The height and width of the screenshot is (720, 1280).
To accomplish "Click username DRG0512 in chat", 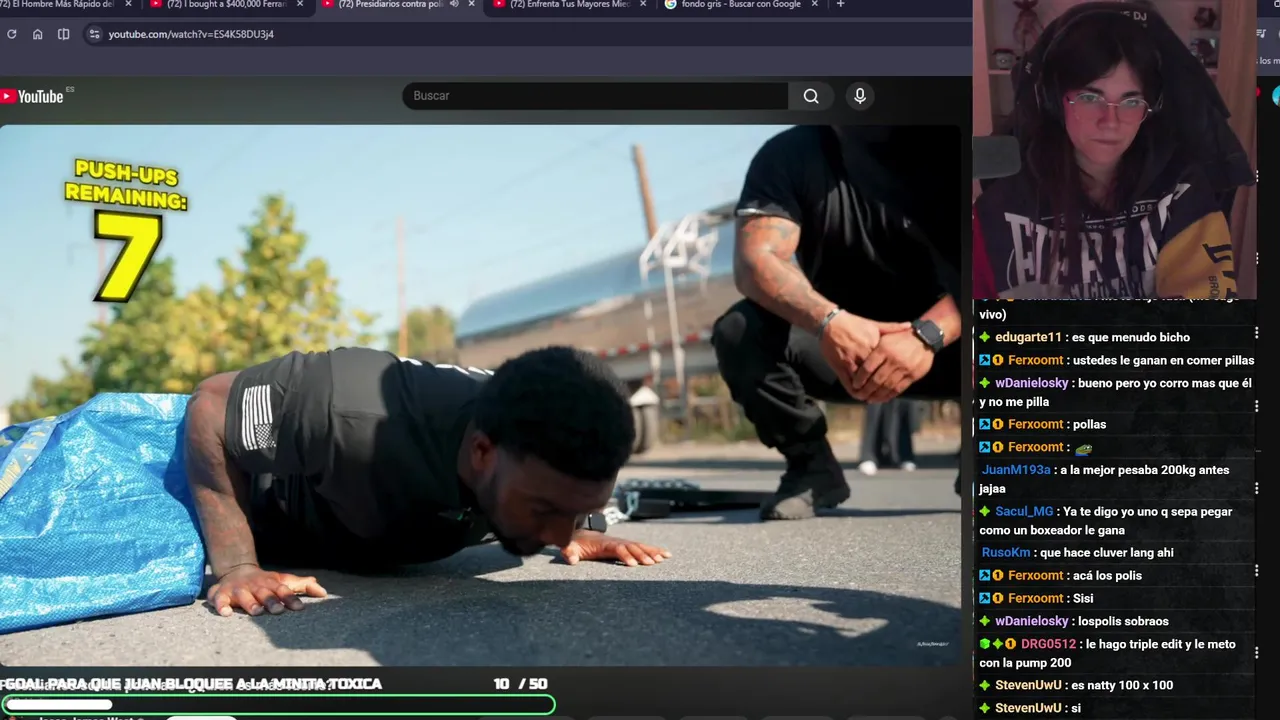I will (1048, 645).
